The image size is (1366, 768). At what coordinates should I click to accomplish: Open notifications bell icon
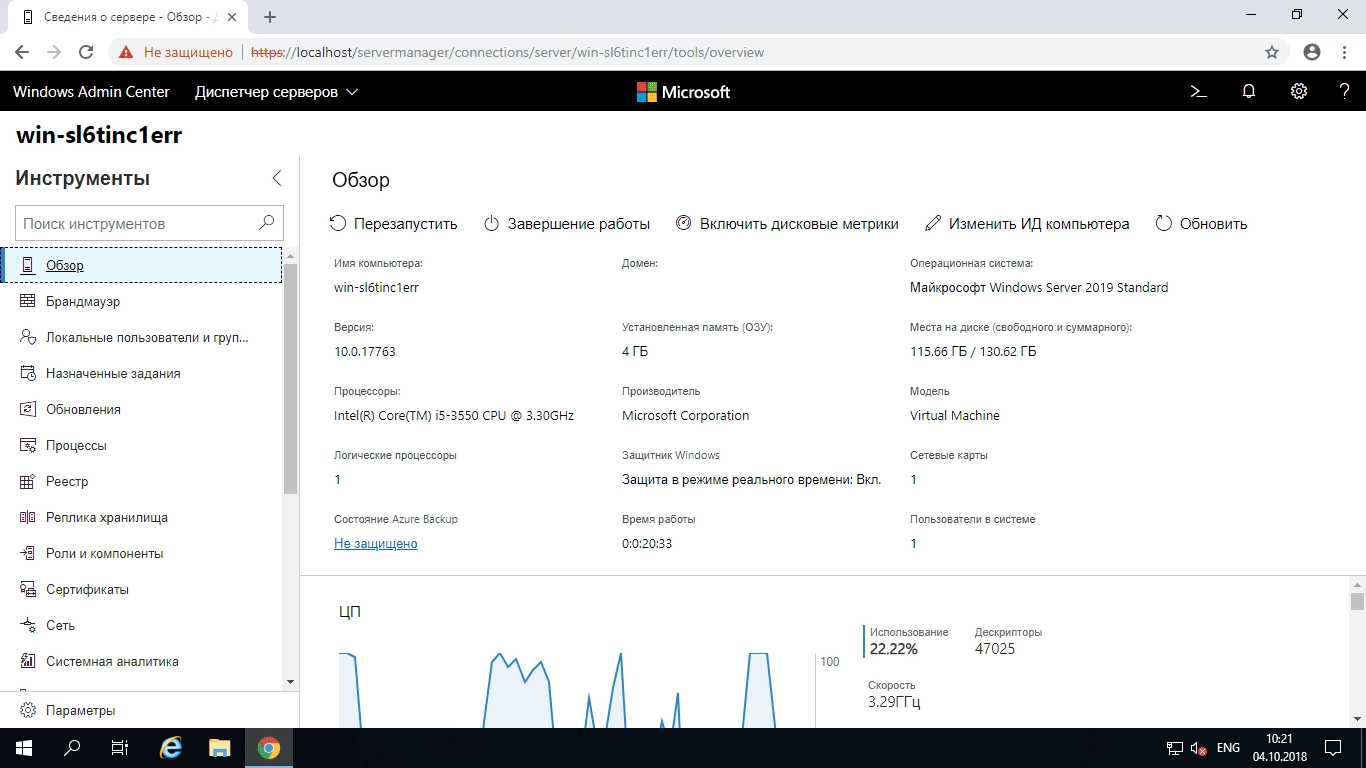click(x=1249, y=91)
